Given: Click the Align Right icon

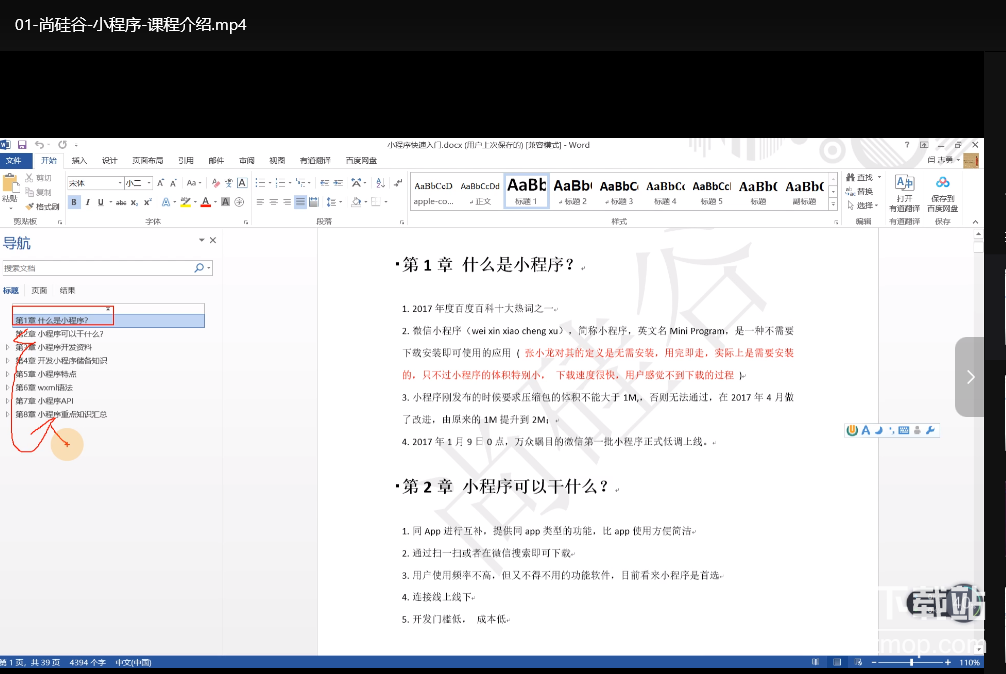Looking at the screenshot, I should [x=287, y=202].
